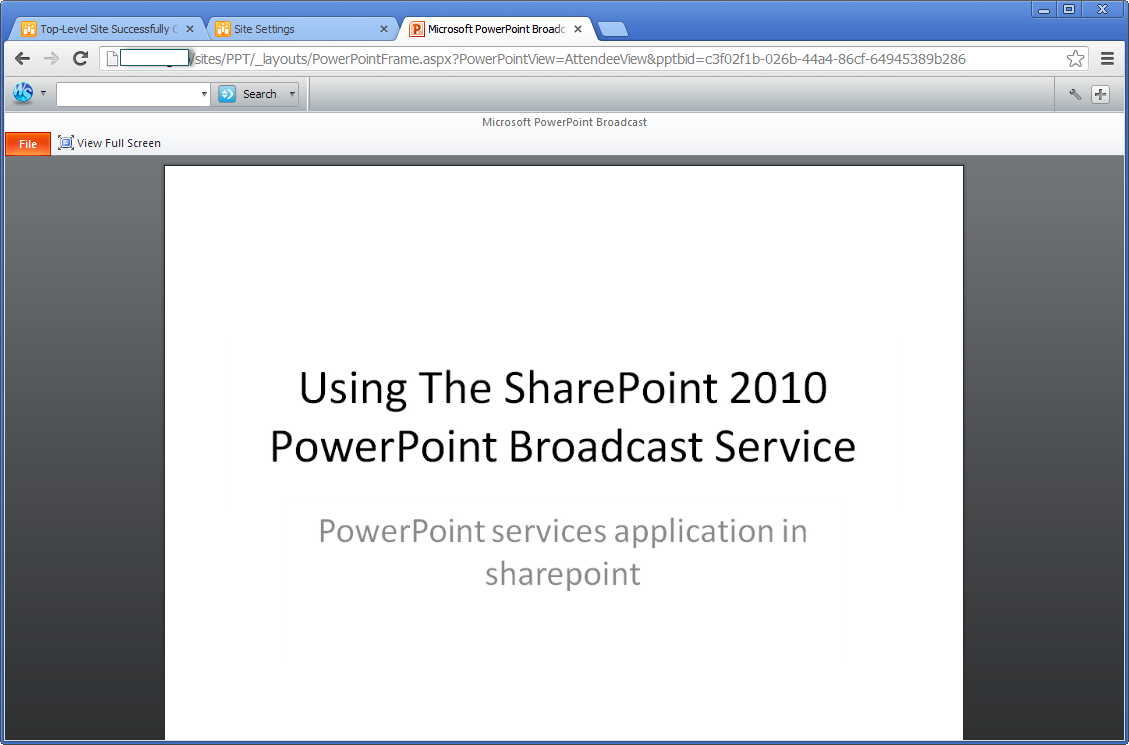This screenshot has width=1129, height=745.
Task: Reload the page with the refresh icon
Action: pyautogui.click(x=81, y=59)
